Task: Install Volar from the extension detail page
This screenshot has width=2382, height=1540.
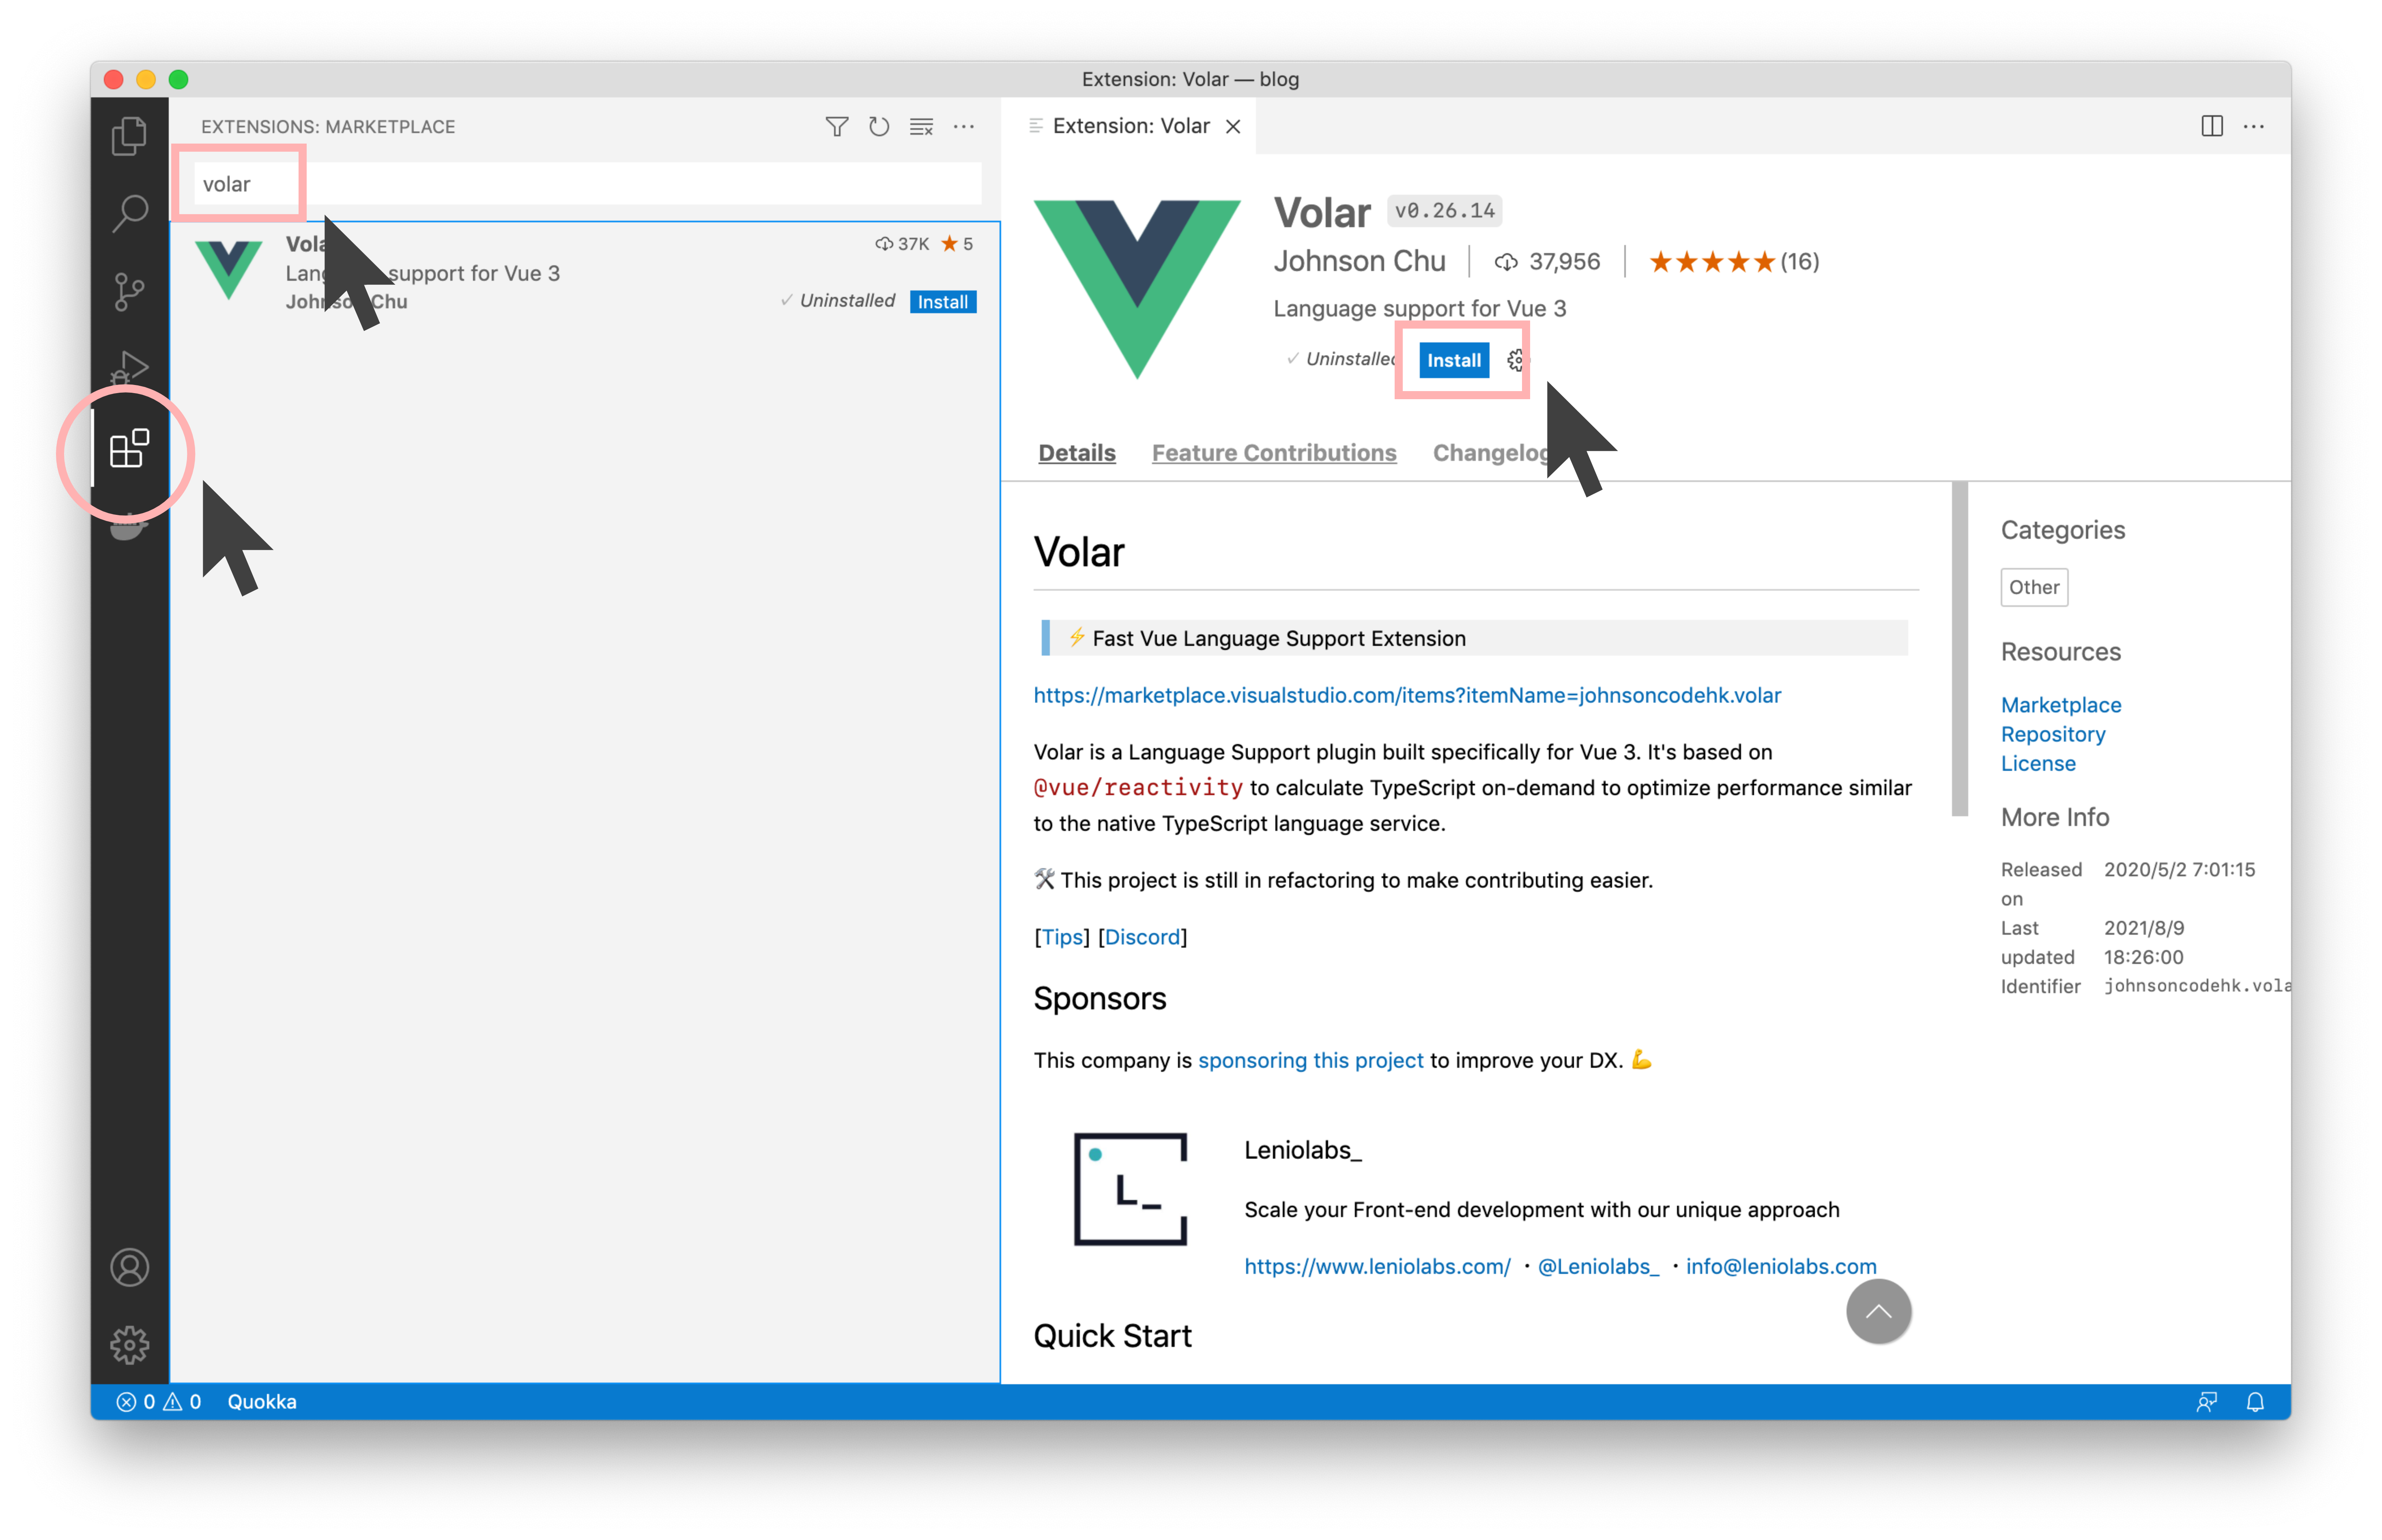Action: [x=1453, y=360]
